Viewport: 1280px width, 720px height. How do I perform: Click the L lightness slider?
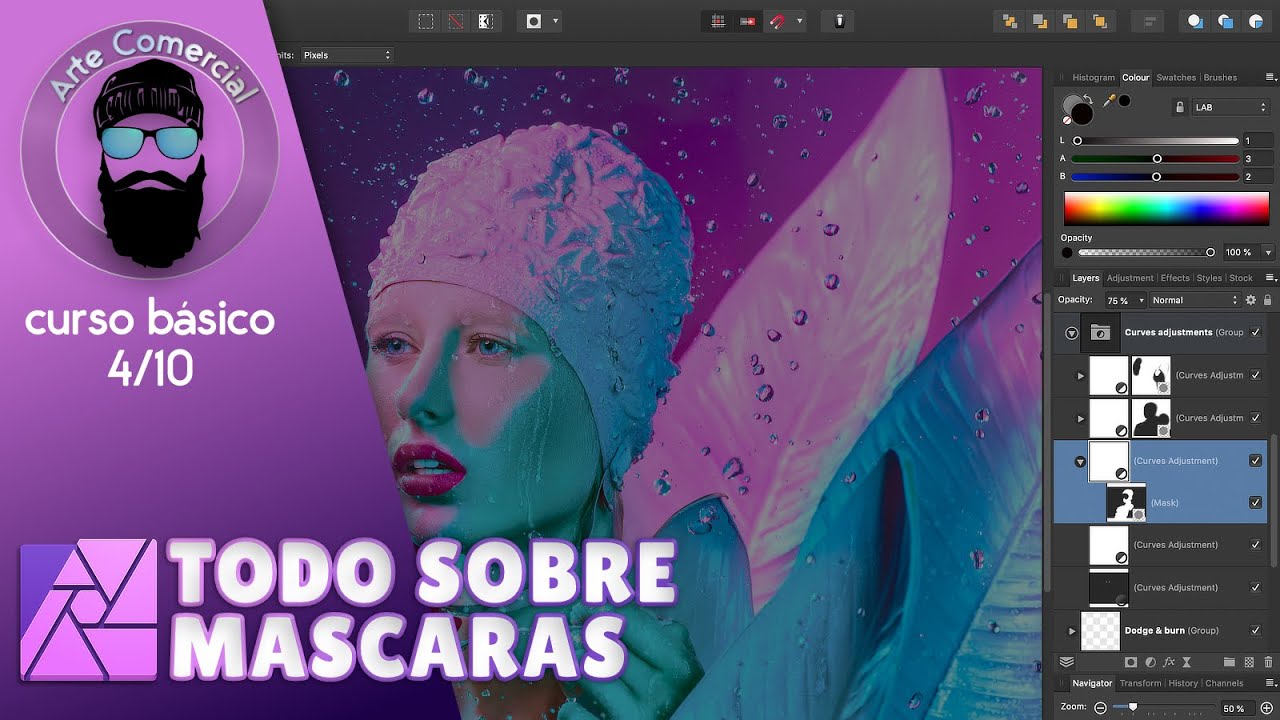tap(1156, 141)
